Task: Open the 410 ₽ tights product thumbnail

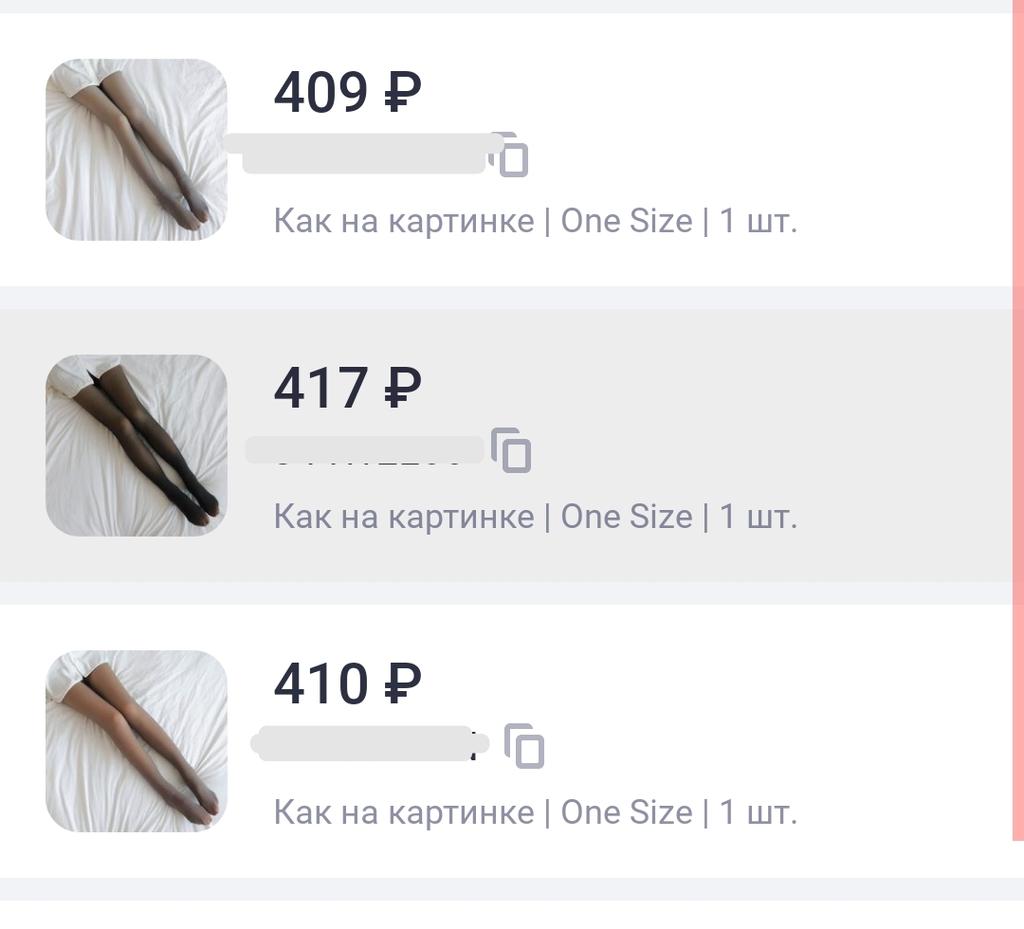Action: (136, 741)
